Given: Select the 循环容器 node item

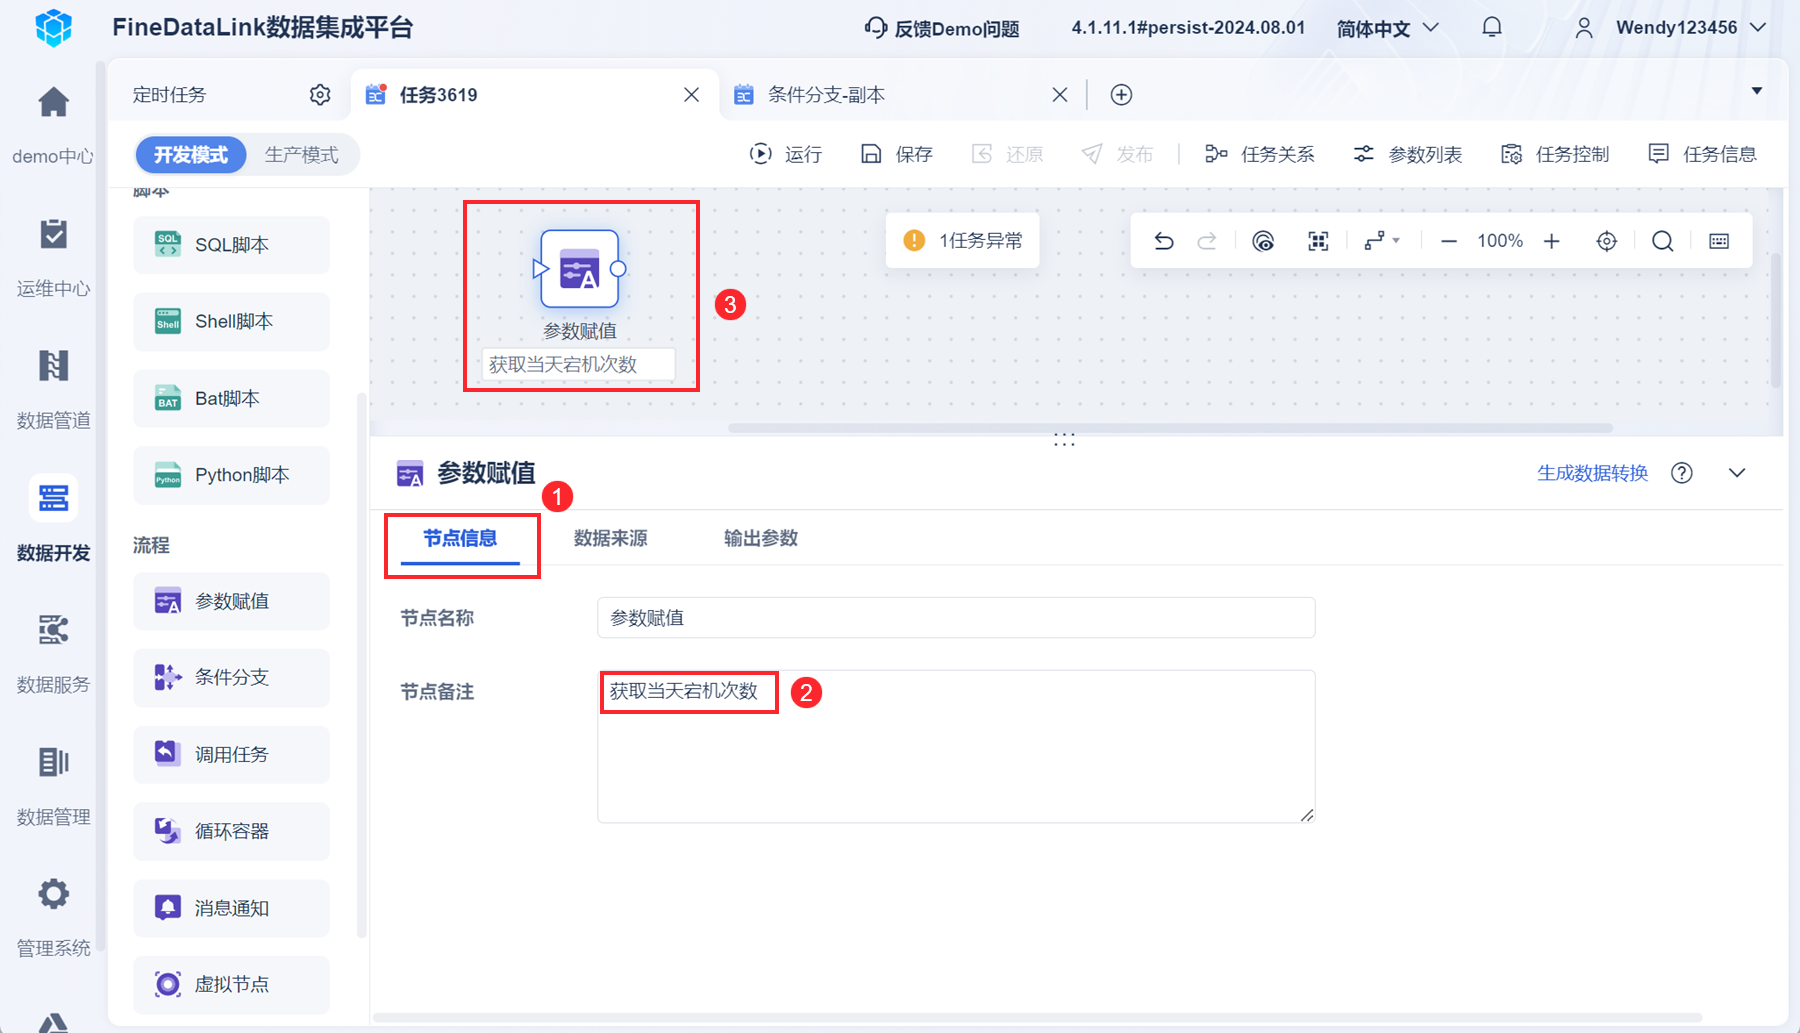Looking at the screenshot, I should 231,832.
